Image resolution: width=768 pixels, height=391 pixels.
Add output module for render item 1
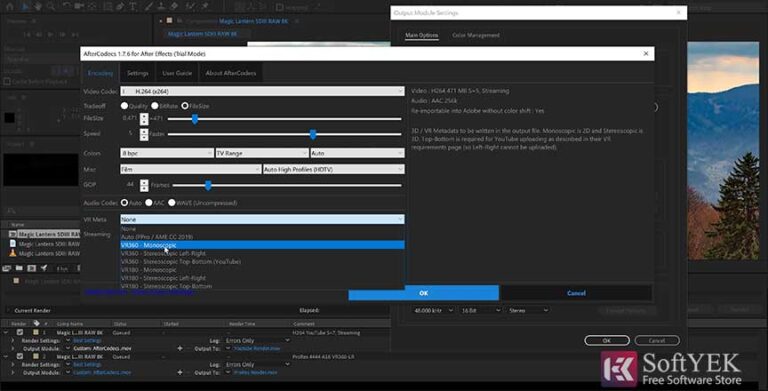pyautogui.click(x=180, y=348)
